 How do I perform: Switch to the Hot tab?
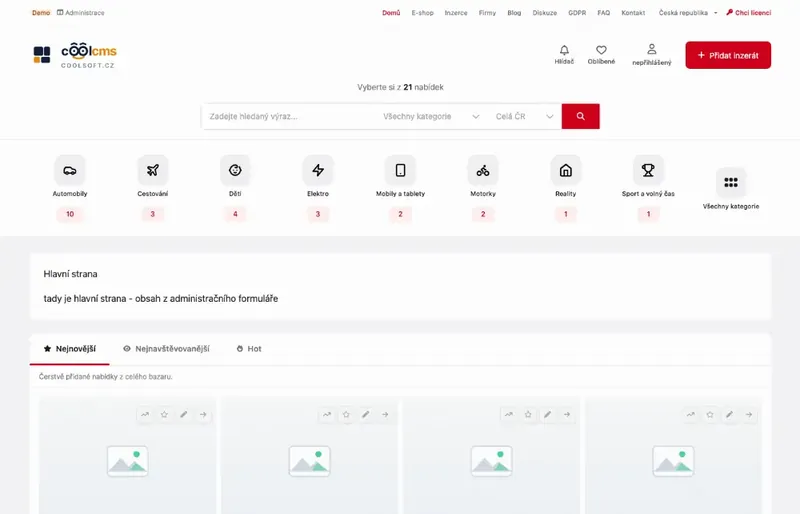pyautogui.click(x=249, y=349)
